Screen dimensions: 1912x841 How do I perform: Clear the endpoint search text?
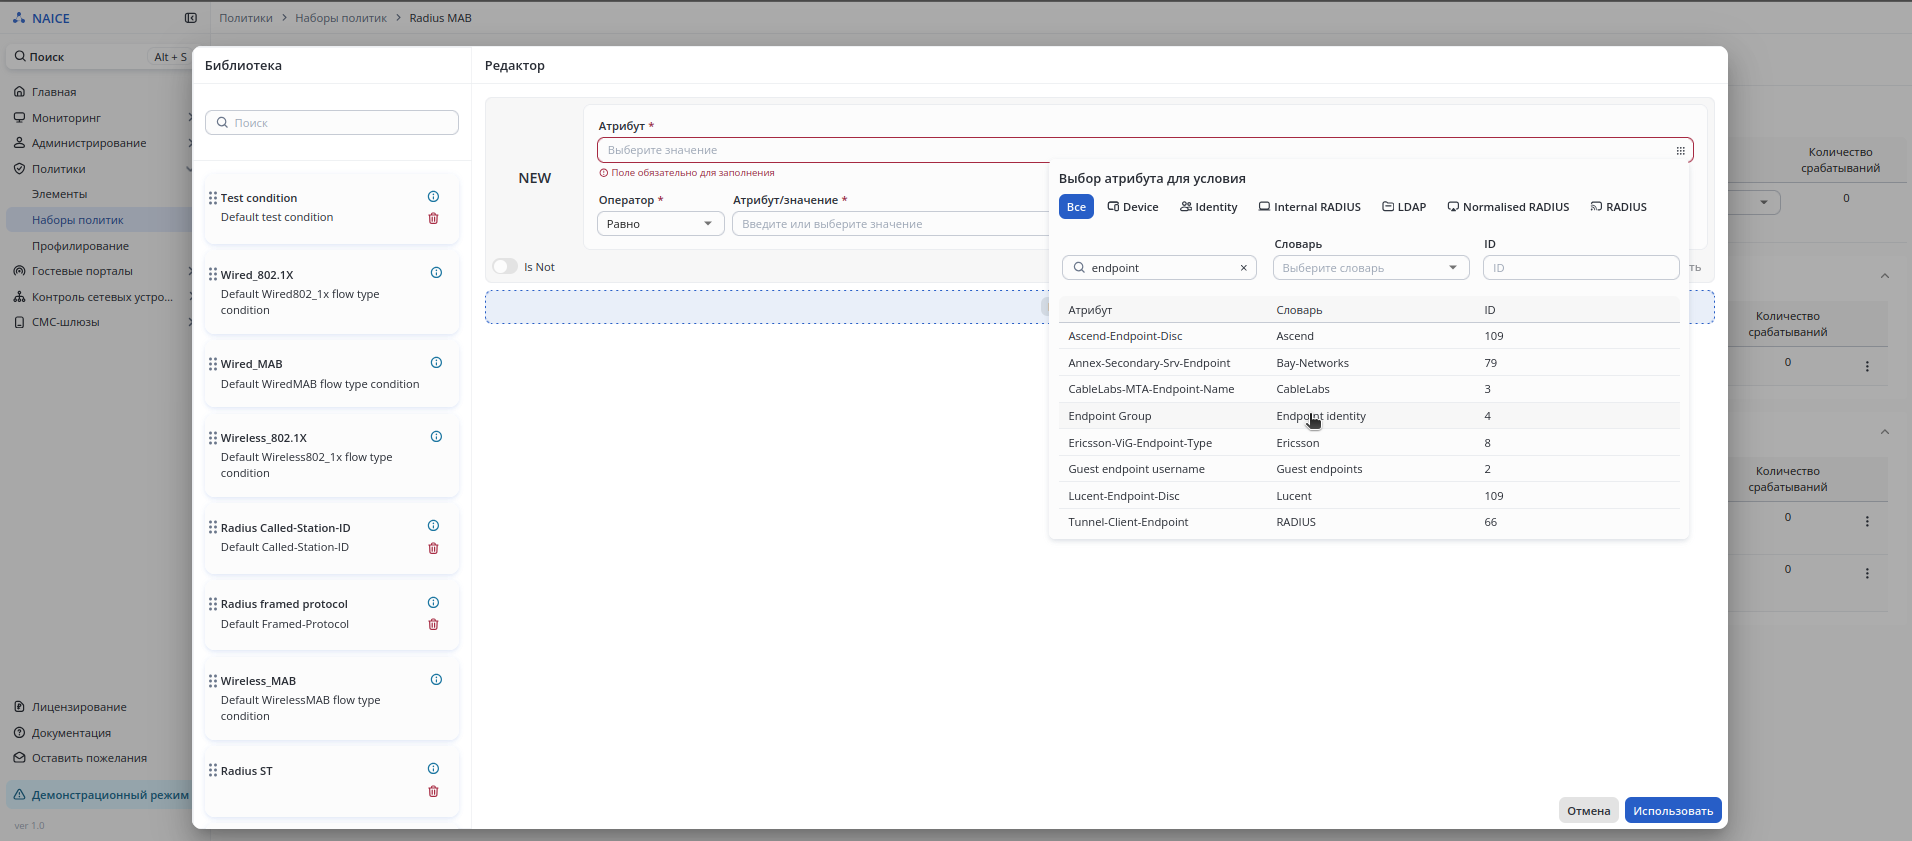pos(1243,268)
